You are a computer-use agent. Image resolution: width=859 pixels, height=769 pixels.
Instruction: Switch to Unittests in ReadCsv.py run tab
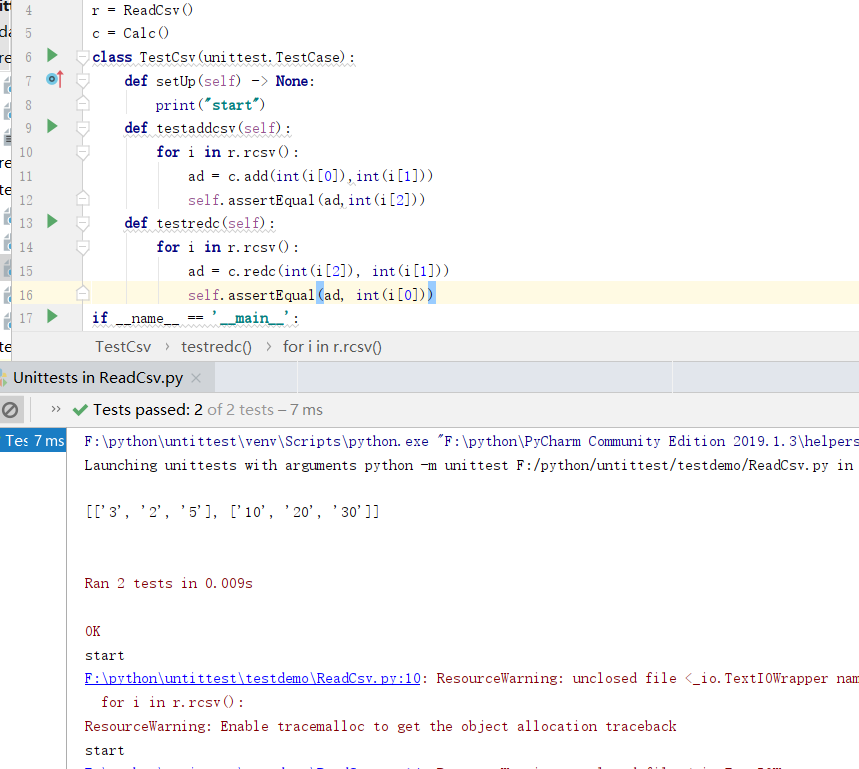pyautogui.click(x=98, y=378)
